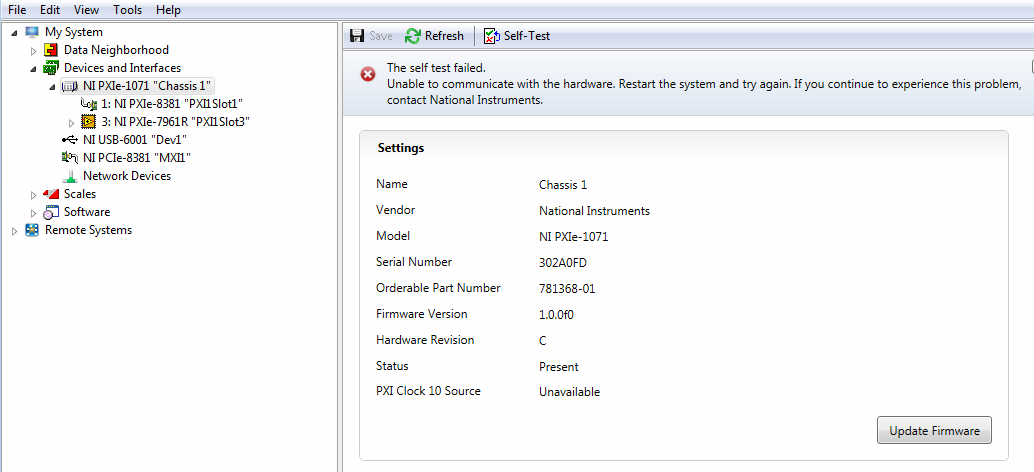Screen dimensions: 1034x472
Task: Open the File menu
Action: pos(18,10)
